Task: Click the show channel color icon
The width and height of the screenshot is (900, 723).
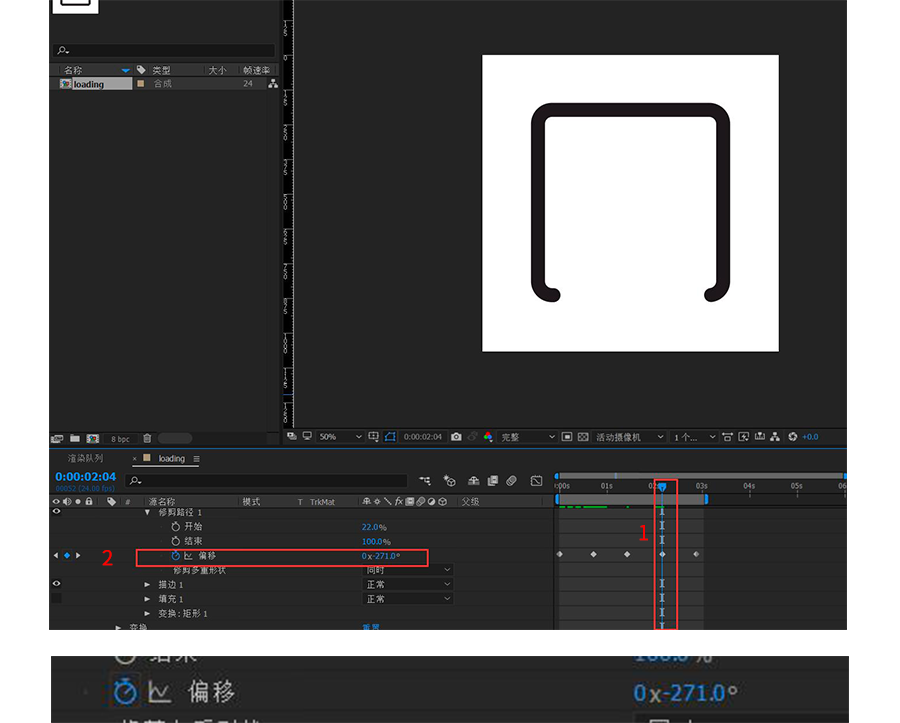Action: click(x=488, y=437)
